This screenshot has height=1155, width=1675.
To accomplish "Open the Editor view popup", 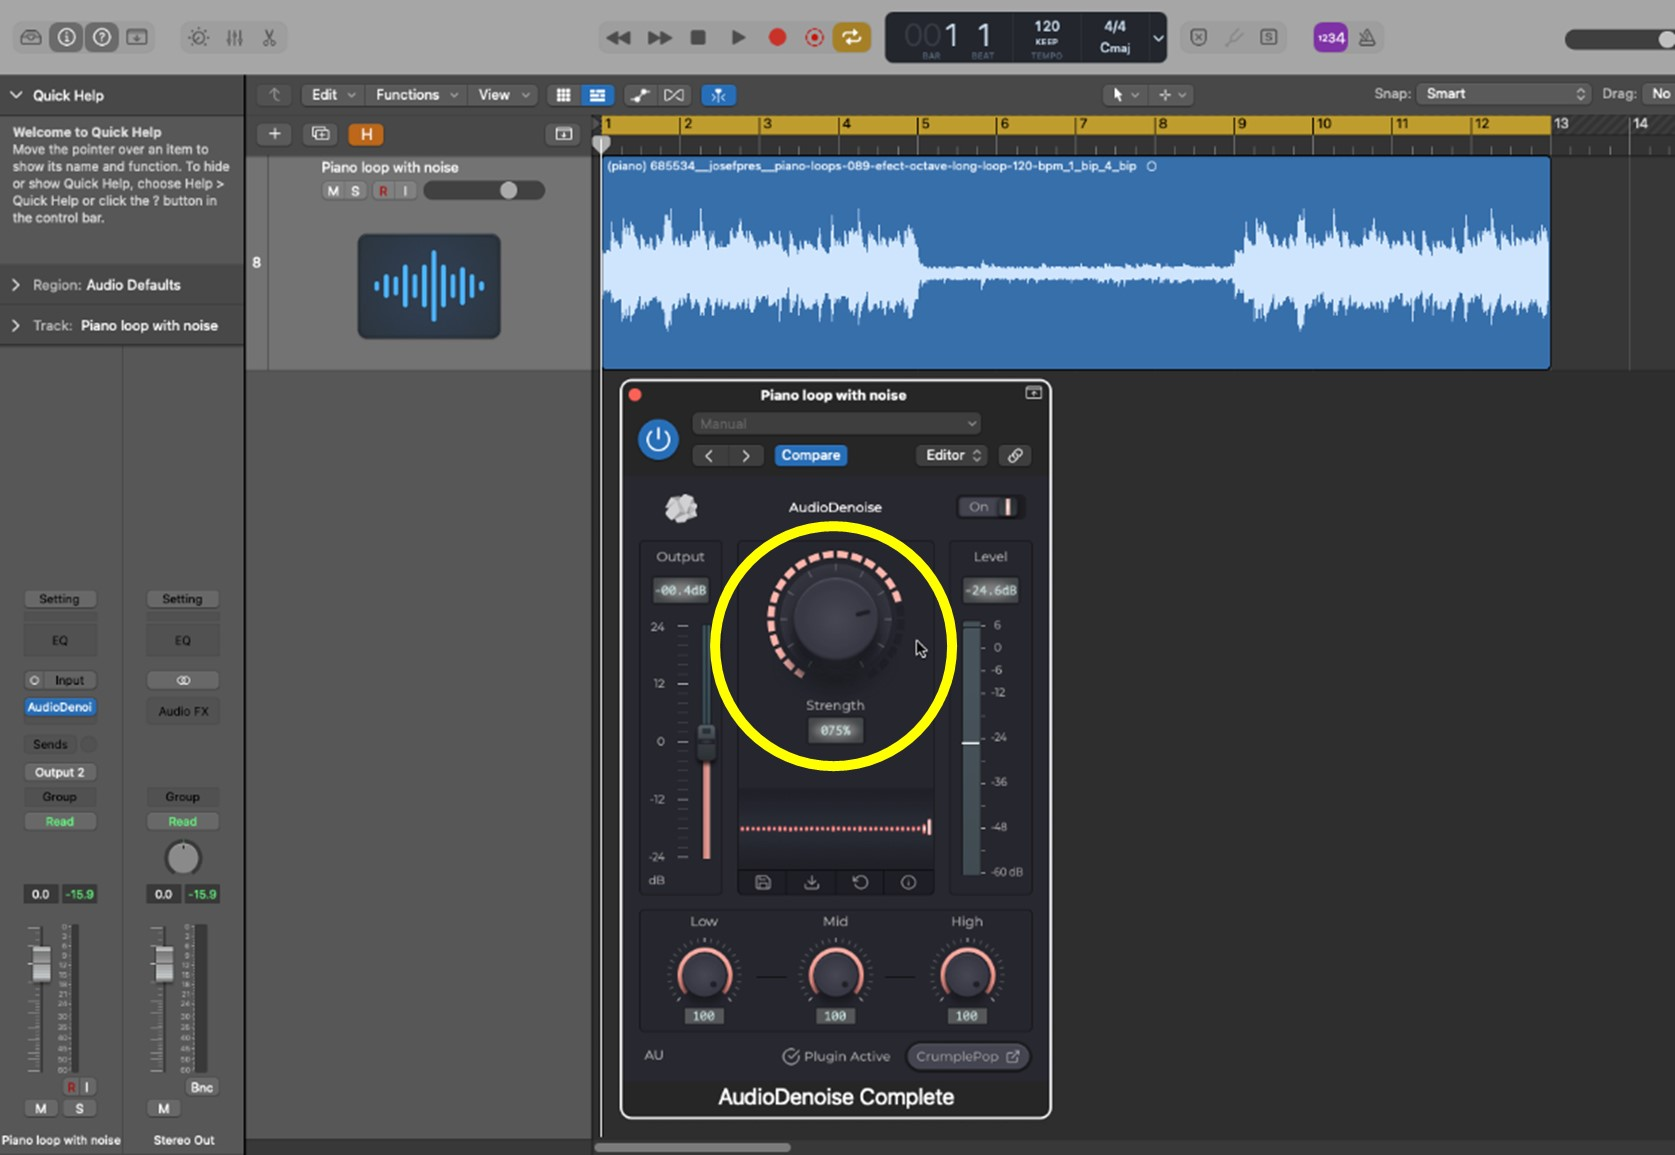I will click(954, 456).
